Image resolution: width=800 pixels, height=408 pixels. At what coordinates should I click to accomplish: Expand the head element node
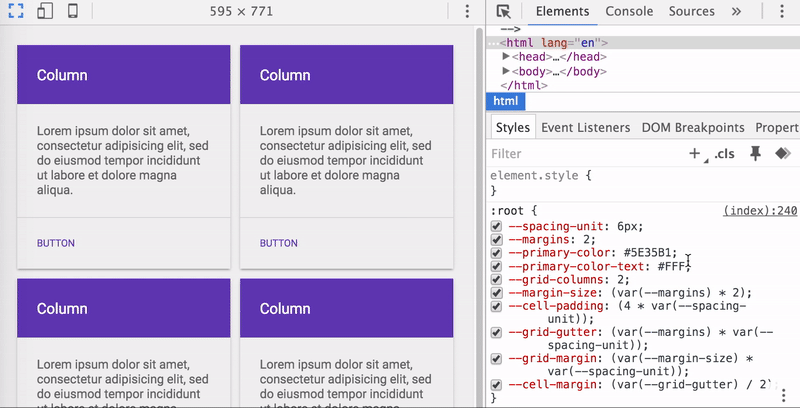click(506, 57)
